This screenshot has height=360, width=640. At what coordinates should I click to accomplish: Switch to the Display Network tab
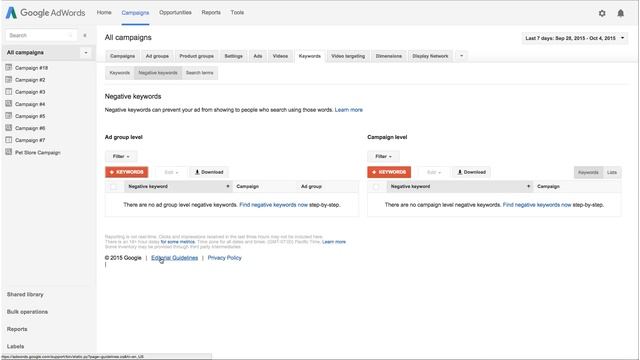[430, 56]
